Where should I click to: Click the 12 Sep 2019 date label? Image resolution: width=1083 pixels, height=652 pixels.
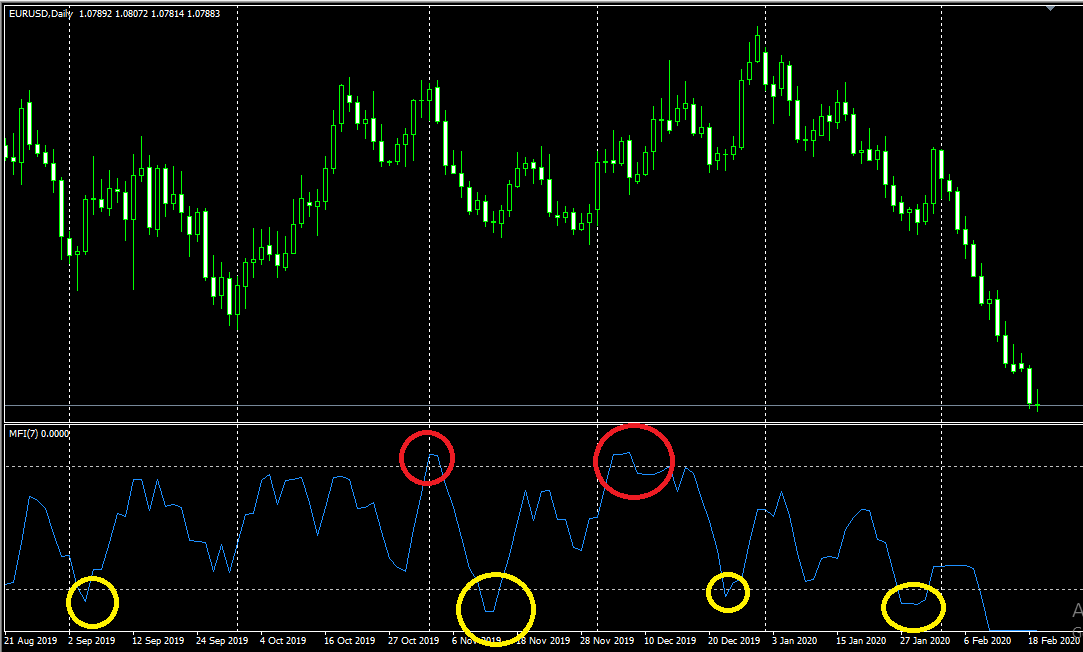(158, 641)
